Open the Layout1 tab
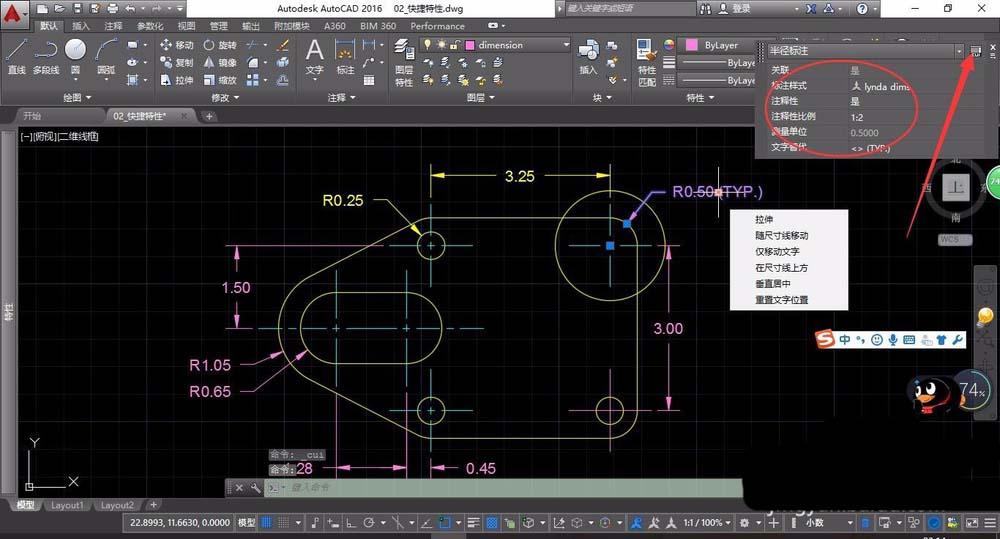 tap(68, 506)
